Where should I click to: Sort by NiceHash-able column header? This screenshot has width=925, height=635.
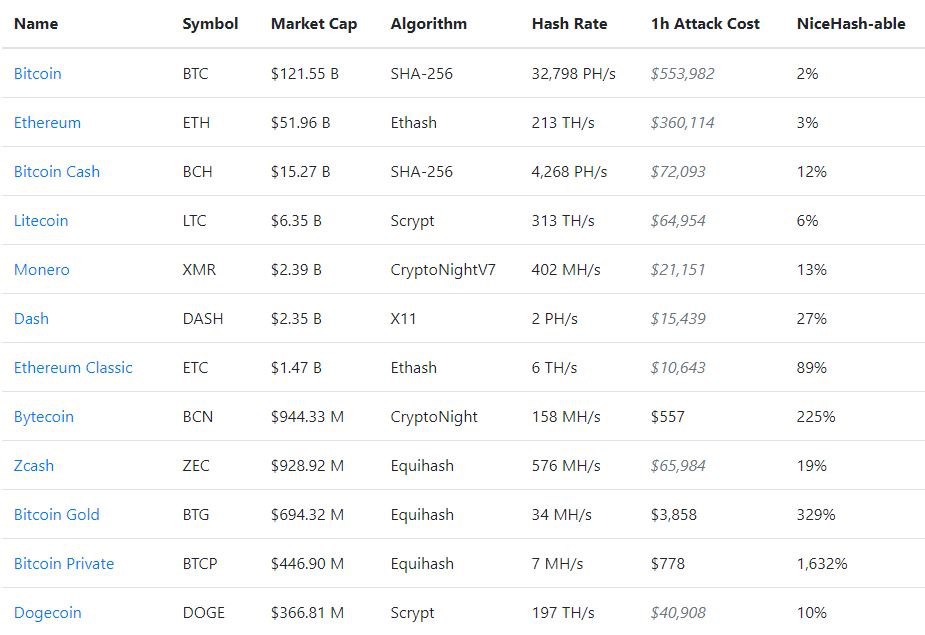851,24
